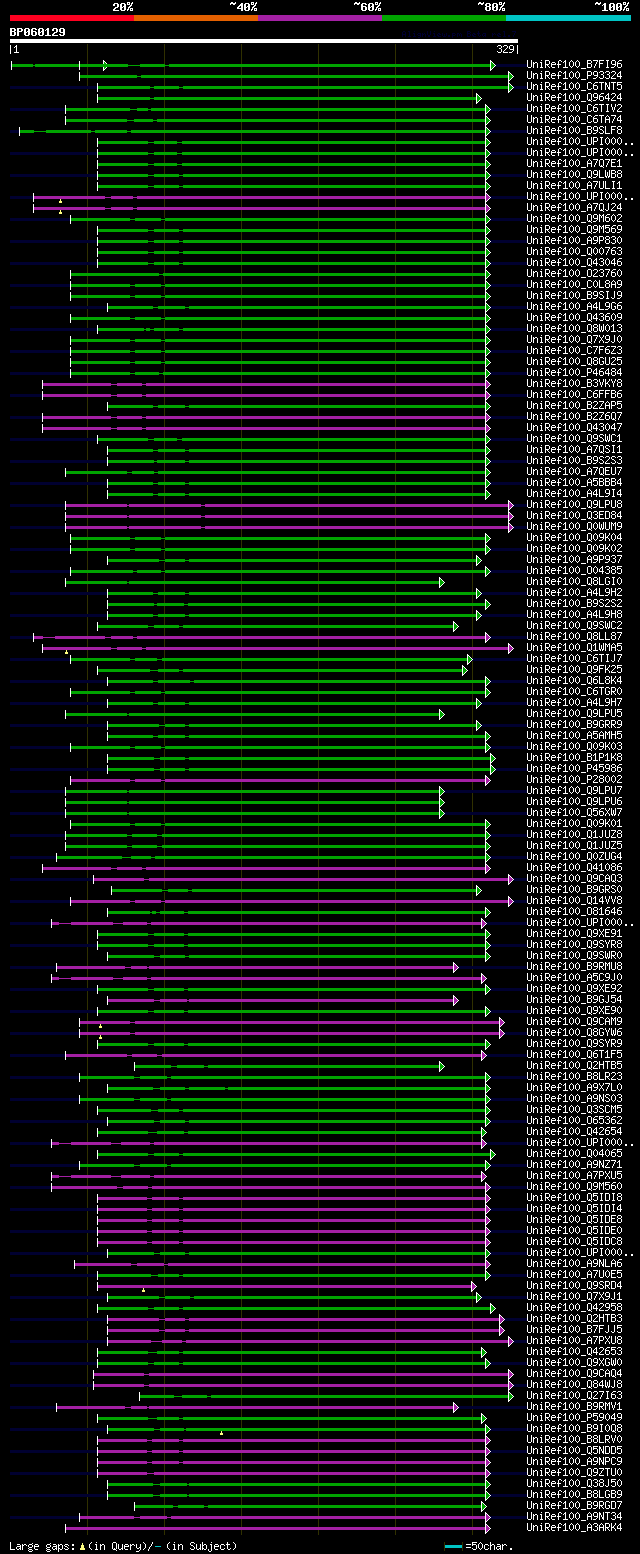Click the cyan ~100% identity color segment
This screenshot has width=640, height=1554.
point(568,17)
